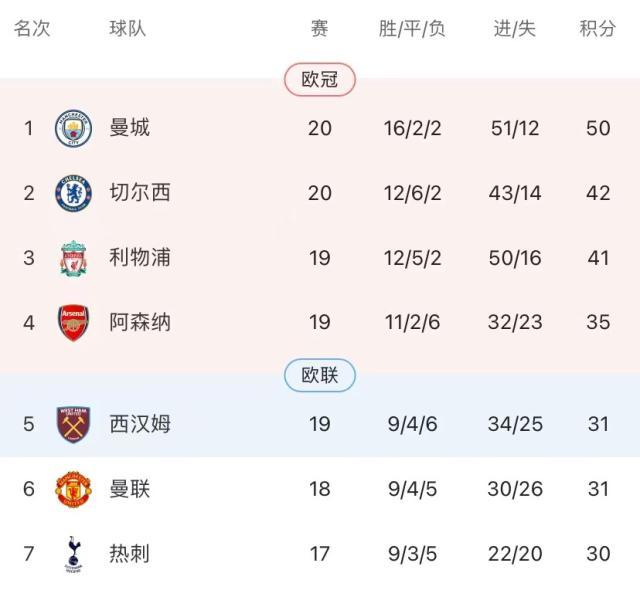Click the 积分 column header
The image size is (640, 597).
click(x=598, y=29)
